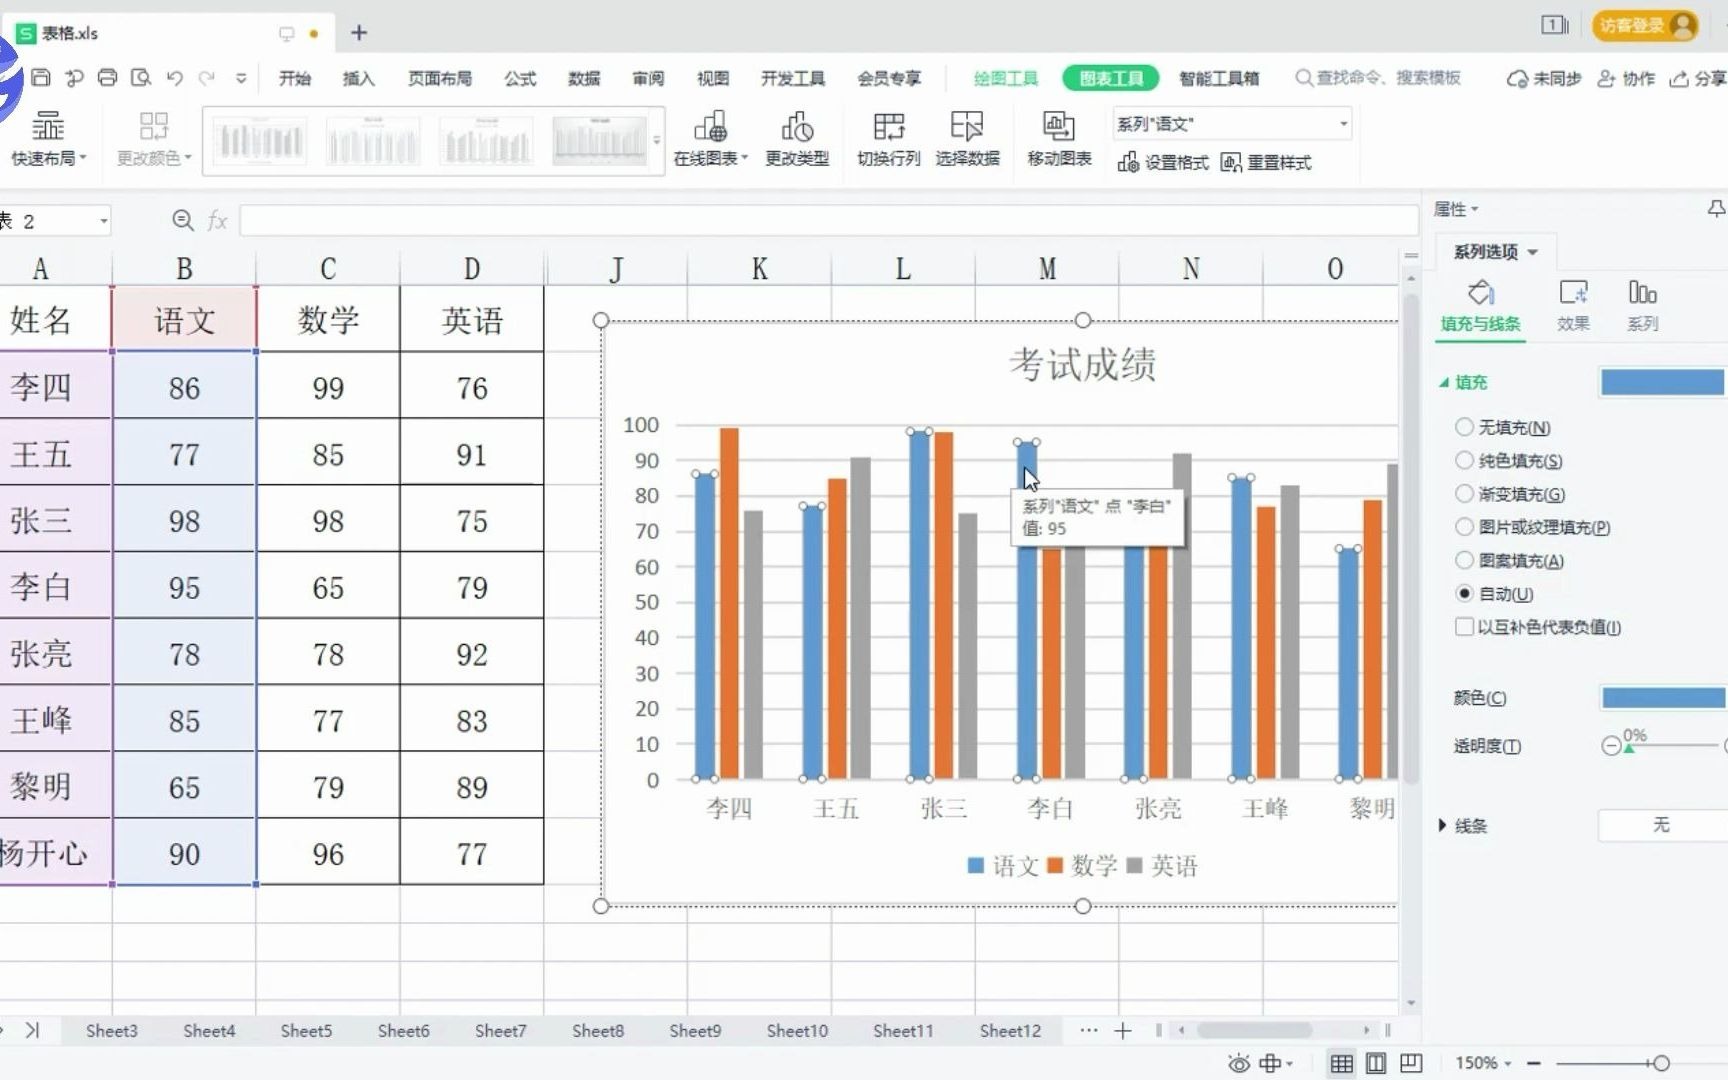
Task: Click the pin icon of properties panel
Action: (1716, 208)
